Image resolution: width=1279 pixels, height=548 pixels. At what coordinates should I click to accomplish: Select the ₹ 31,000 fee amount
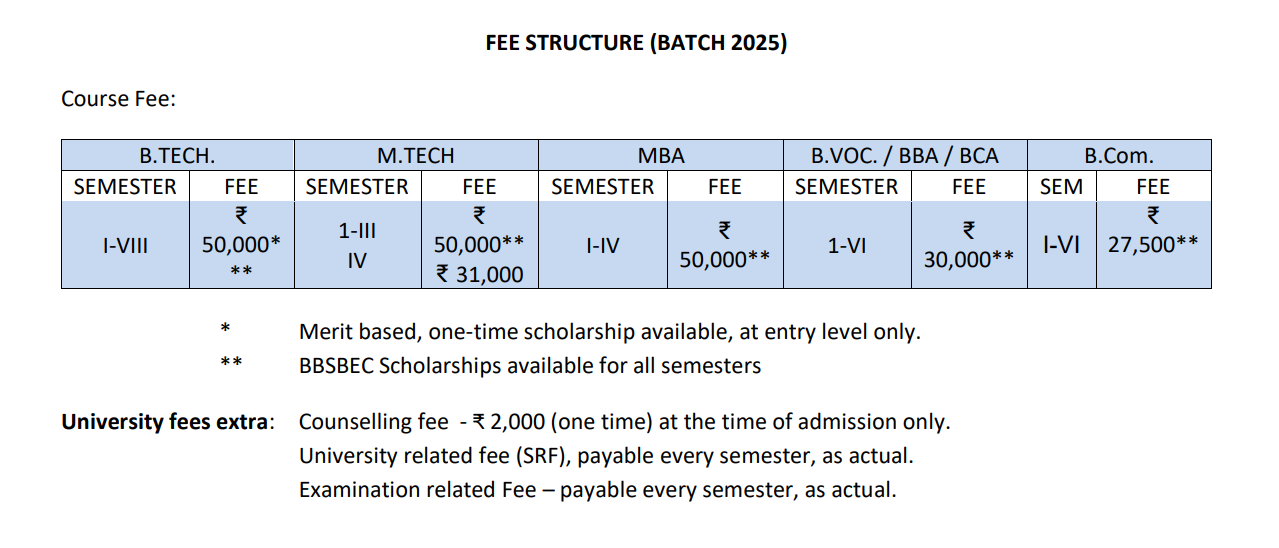click(480, 274)
